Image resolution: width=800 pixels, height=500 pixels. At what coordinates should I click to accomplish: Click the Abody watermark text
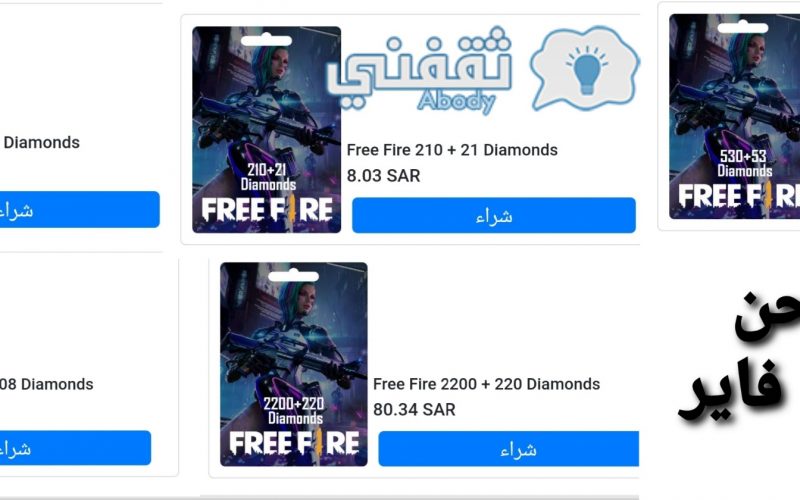tap(456, 101)
